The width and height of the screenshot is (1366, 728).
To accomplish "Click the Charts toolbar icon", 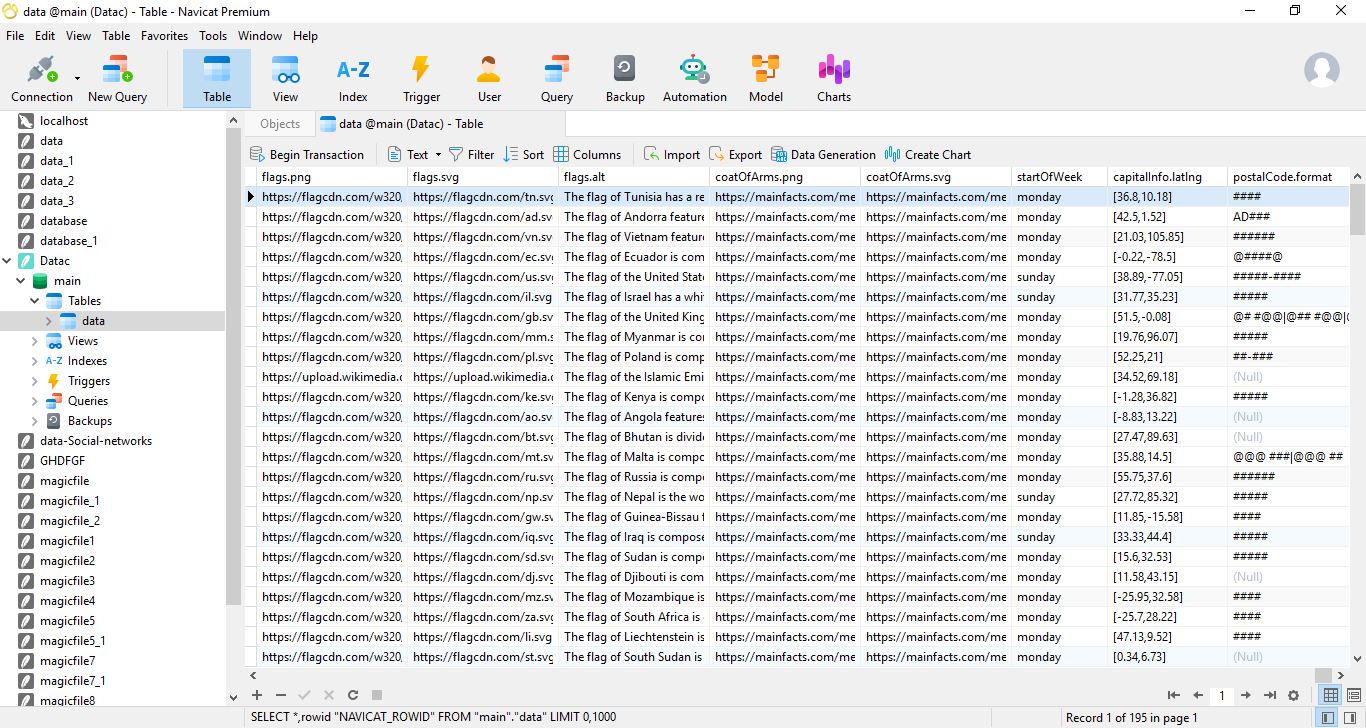I will click(833, 78).
